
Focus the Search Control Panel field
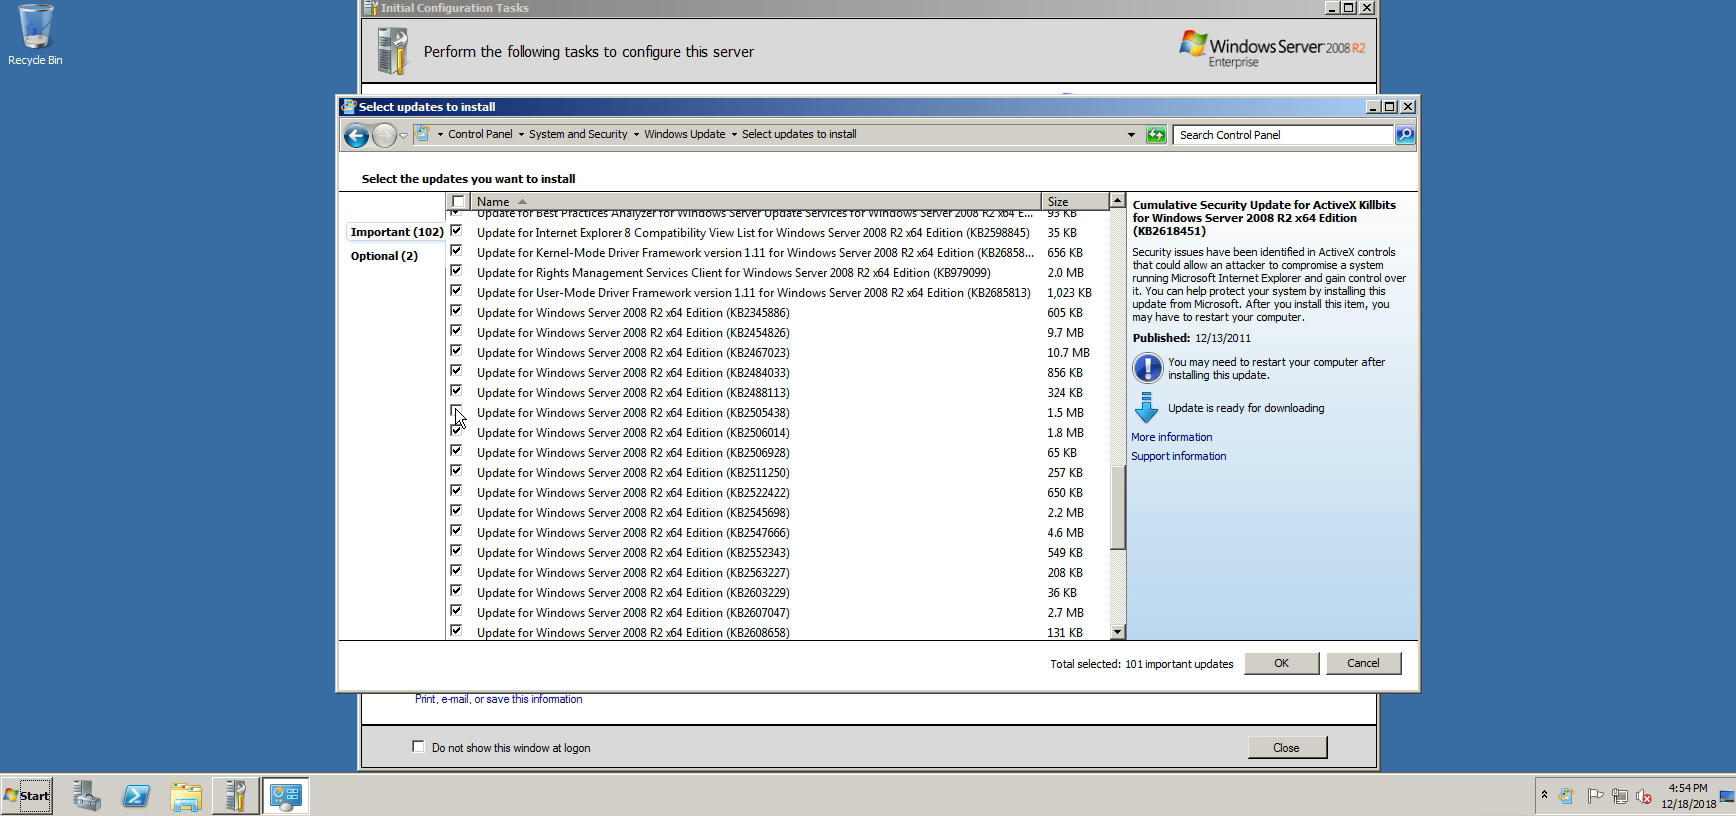(1284, 134)
